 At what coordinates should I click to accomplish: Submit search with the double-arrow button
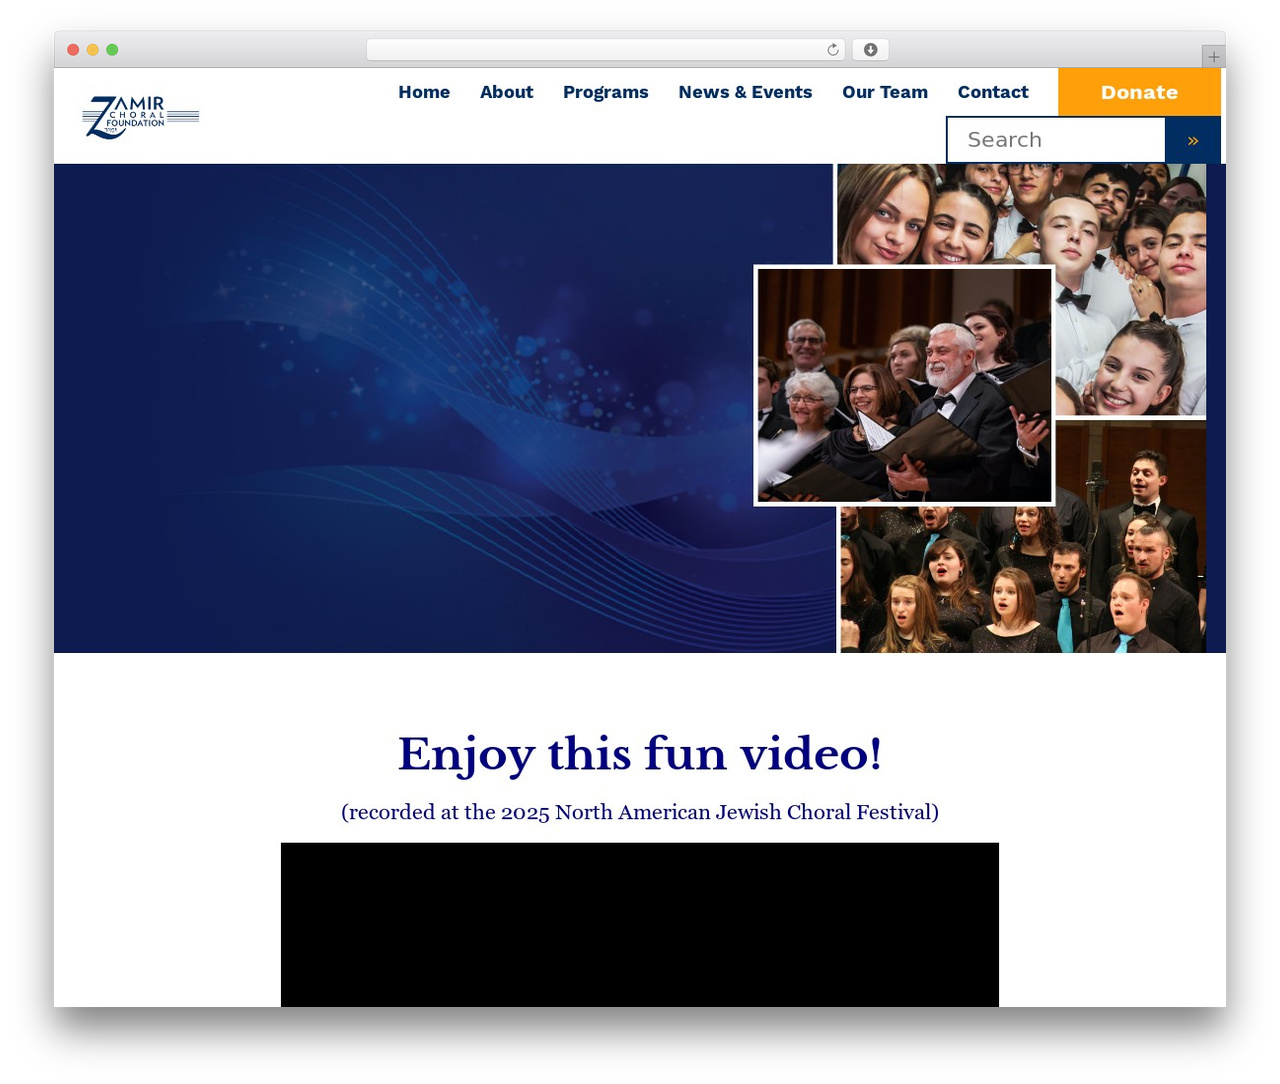[x=1193, y=140]
